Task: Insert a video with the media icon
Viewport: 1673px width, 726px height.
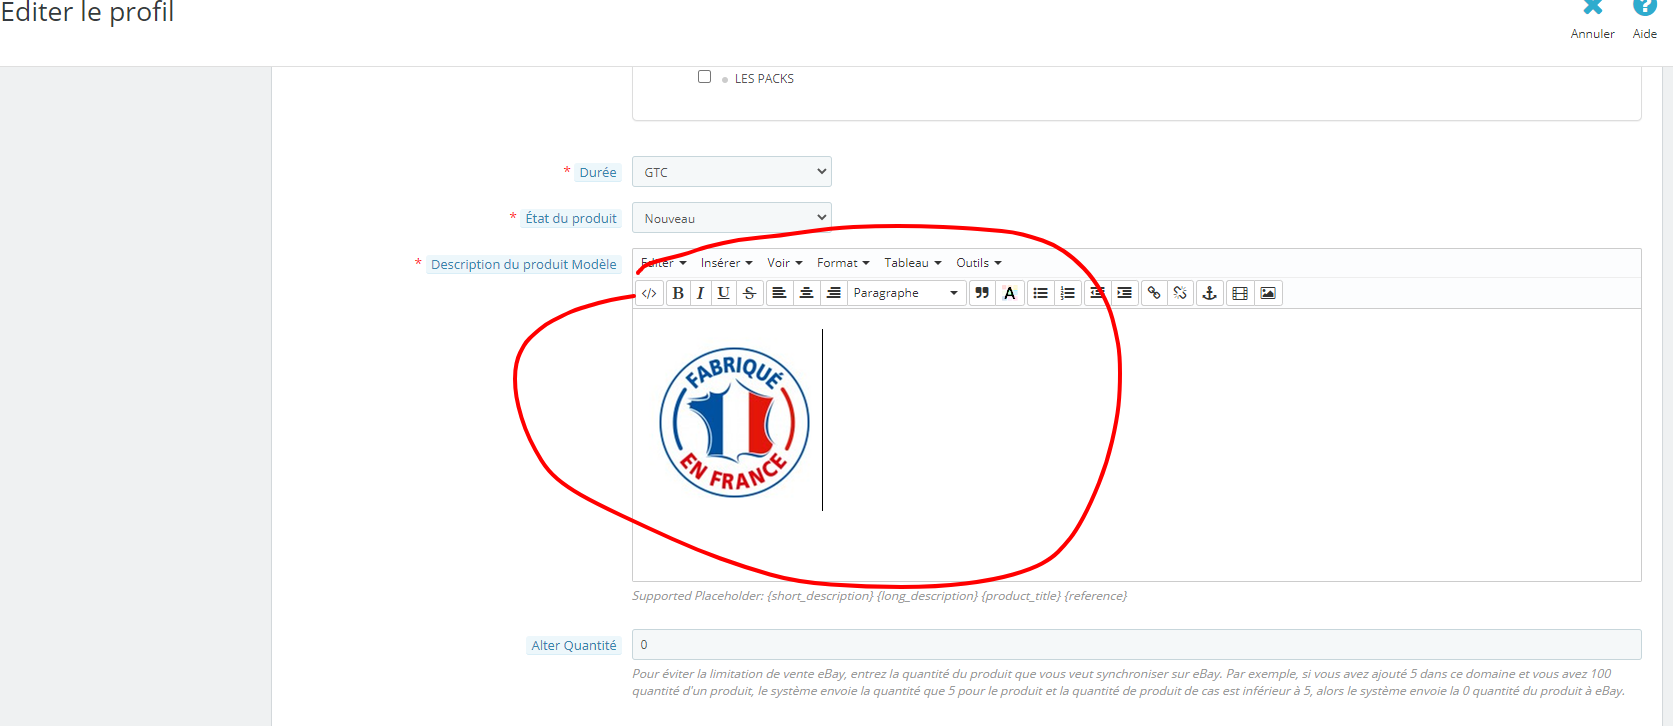Action: point(1240,293)
